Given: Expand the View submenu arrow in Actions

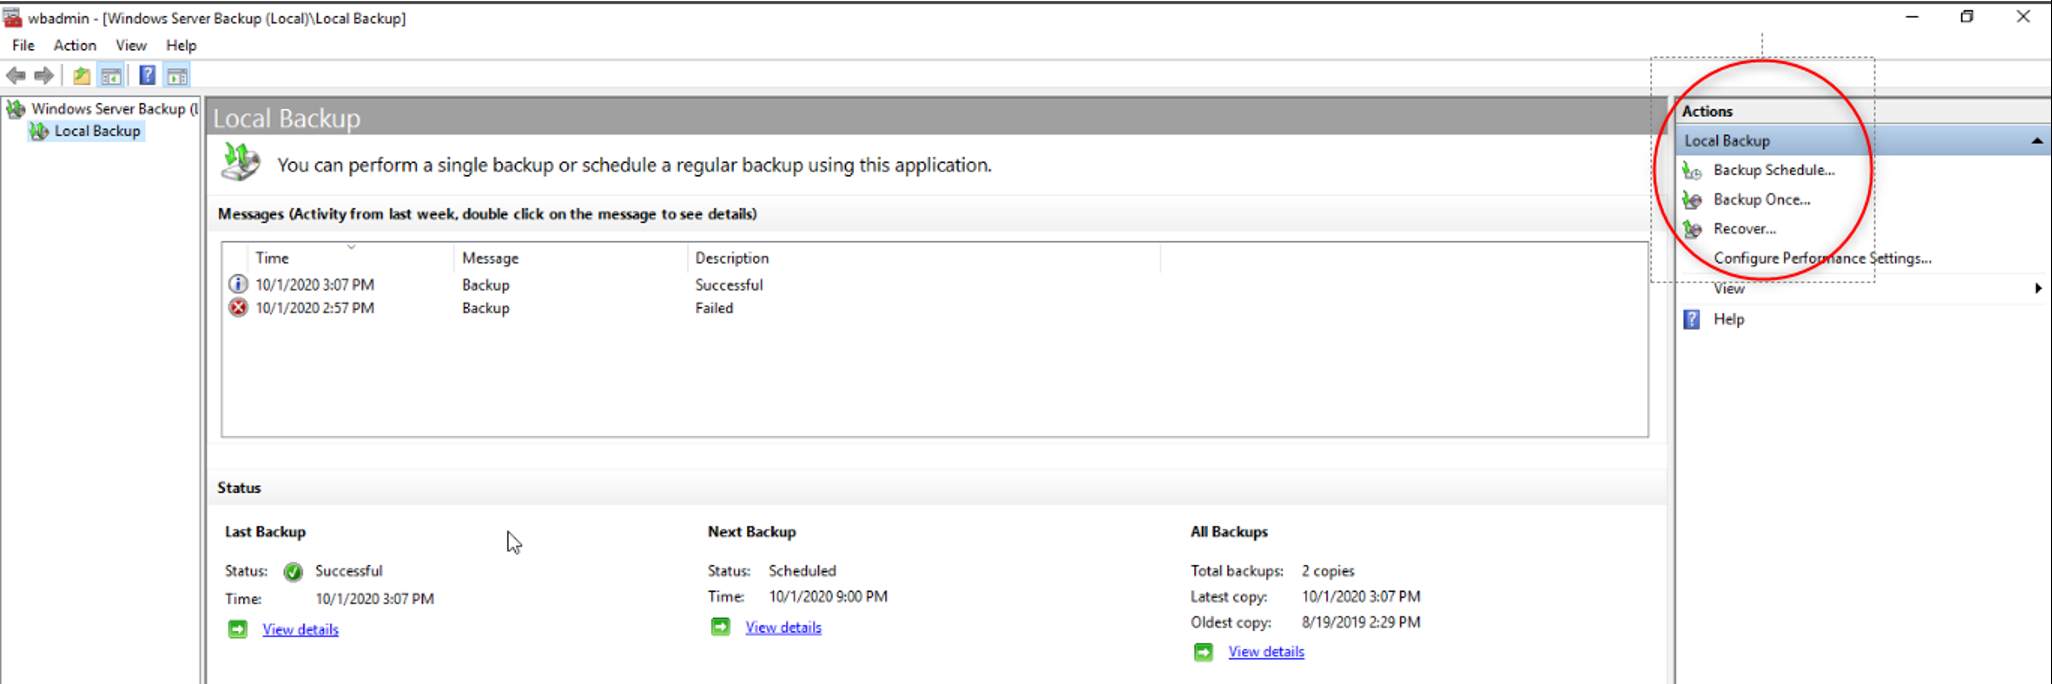Looking at the screenshot, I should click(2037, 289).
